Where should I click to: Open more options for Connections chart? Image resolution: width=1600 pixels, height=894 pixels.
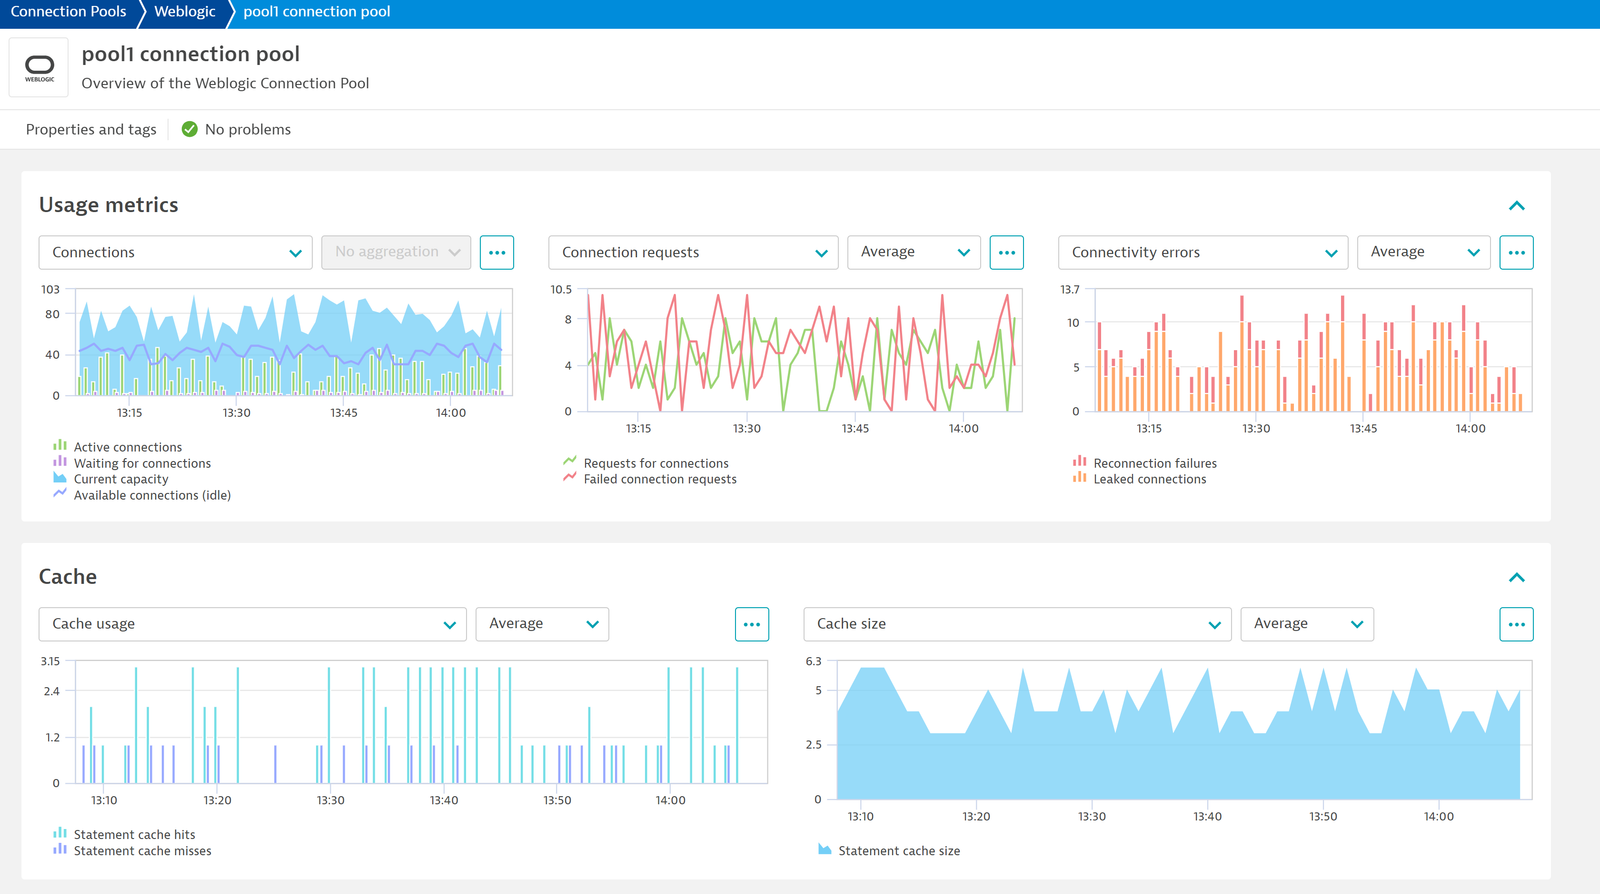click(x=497, y=252)
